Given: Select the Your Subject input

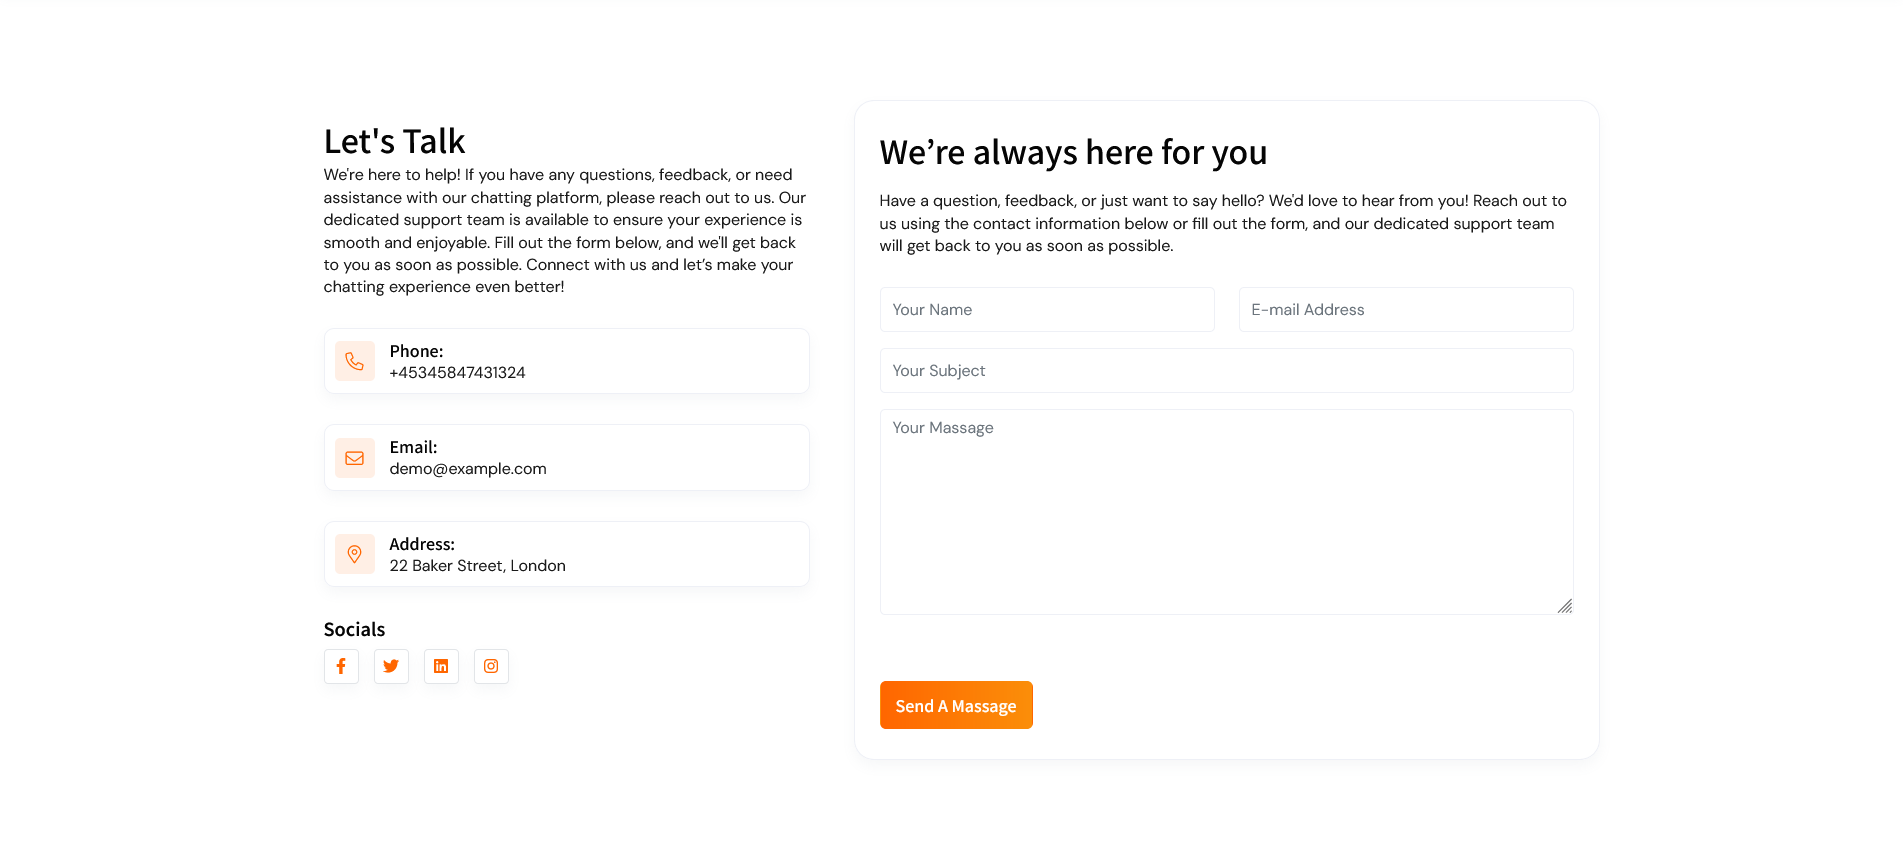Looking at the screenshot, I should tap(1227, 371).
